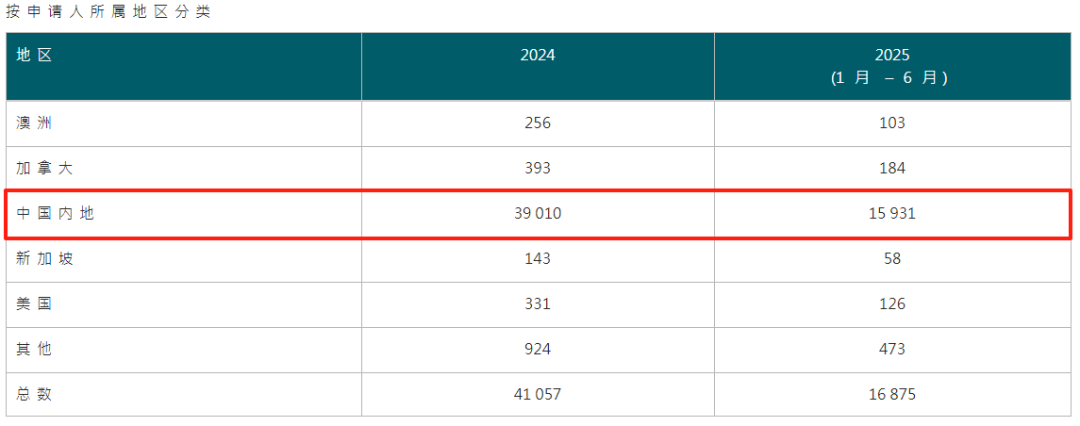Select the value 331 for 美国

537,303
